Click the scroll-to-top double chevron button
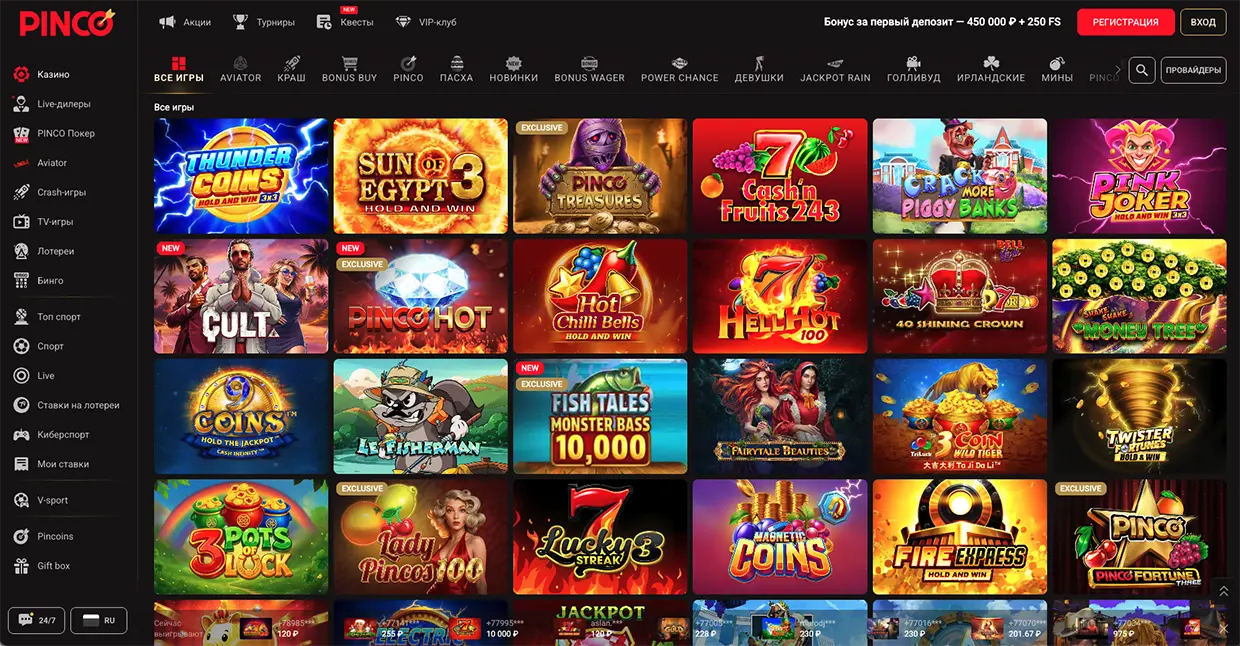 pyautogui.click(x=1223, y=592)
